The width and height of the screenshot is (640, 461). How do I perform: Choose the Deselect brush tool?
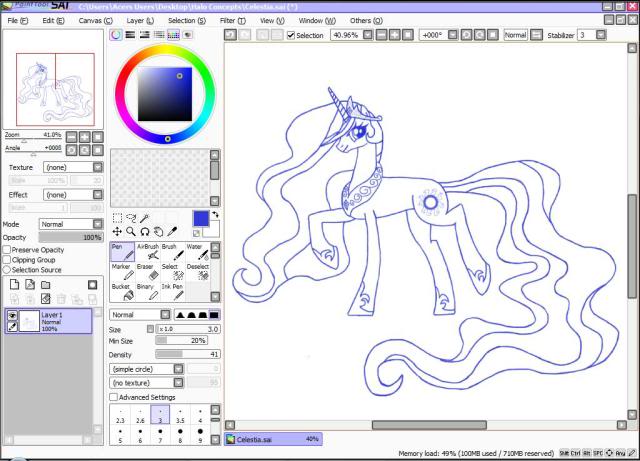click(198, 272)
